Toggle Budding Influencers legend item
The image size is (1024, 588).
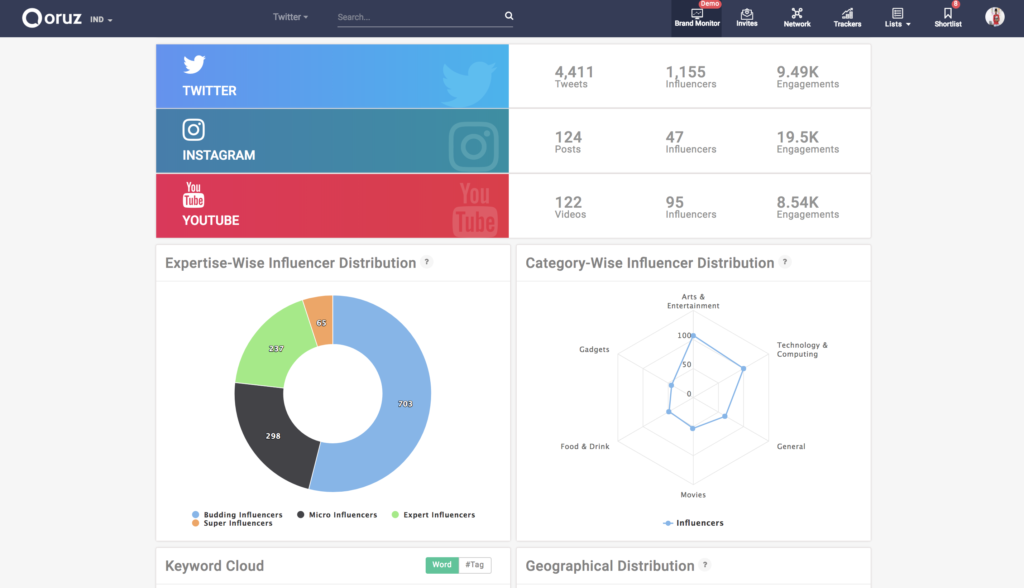[237, 515]
